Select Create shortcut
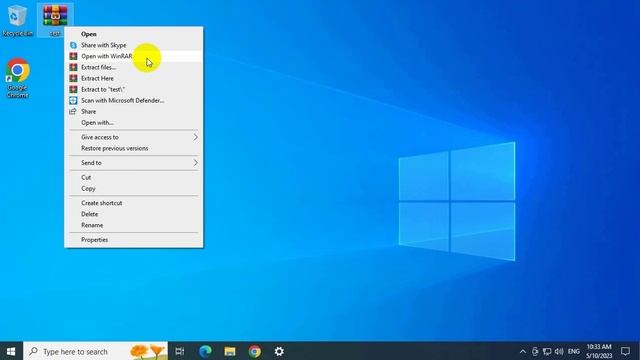Image resolution: width=640 pixels, height=360 pixels. coord(134,203)
